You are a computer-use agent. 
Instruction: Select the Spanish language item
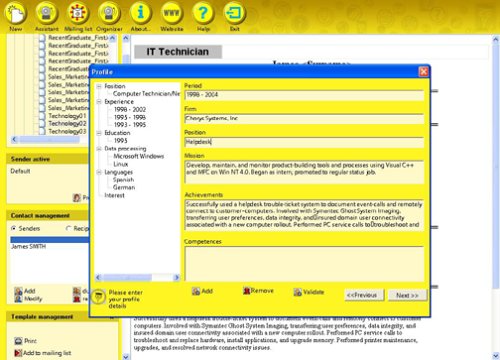123,180
